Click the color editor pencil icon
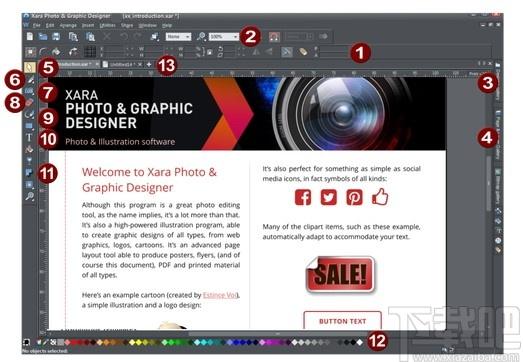Image resolution: width=523 pixels, height=362 pixels. click(x=46, y=342)
